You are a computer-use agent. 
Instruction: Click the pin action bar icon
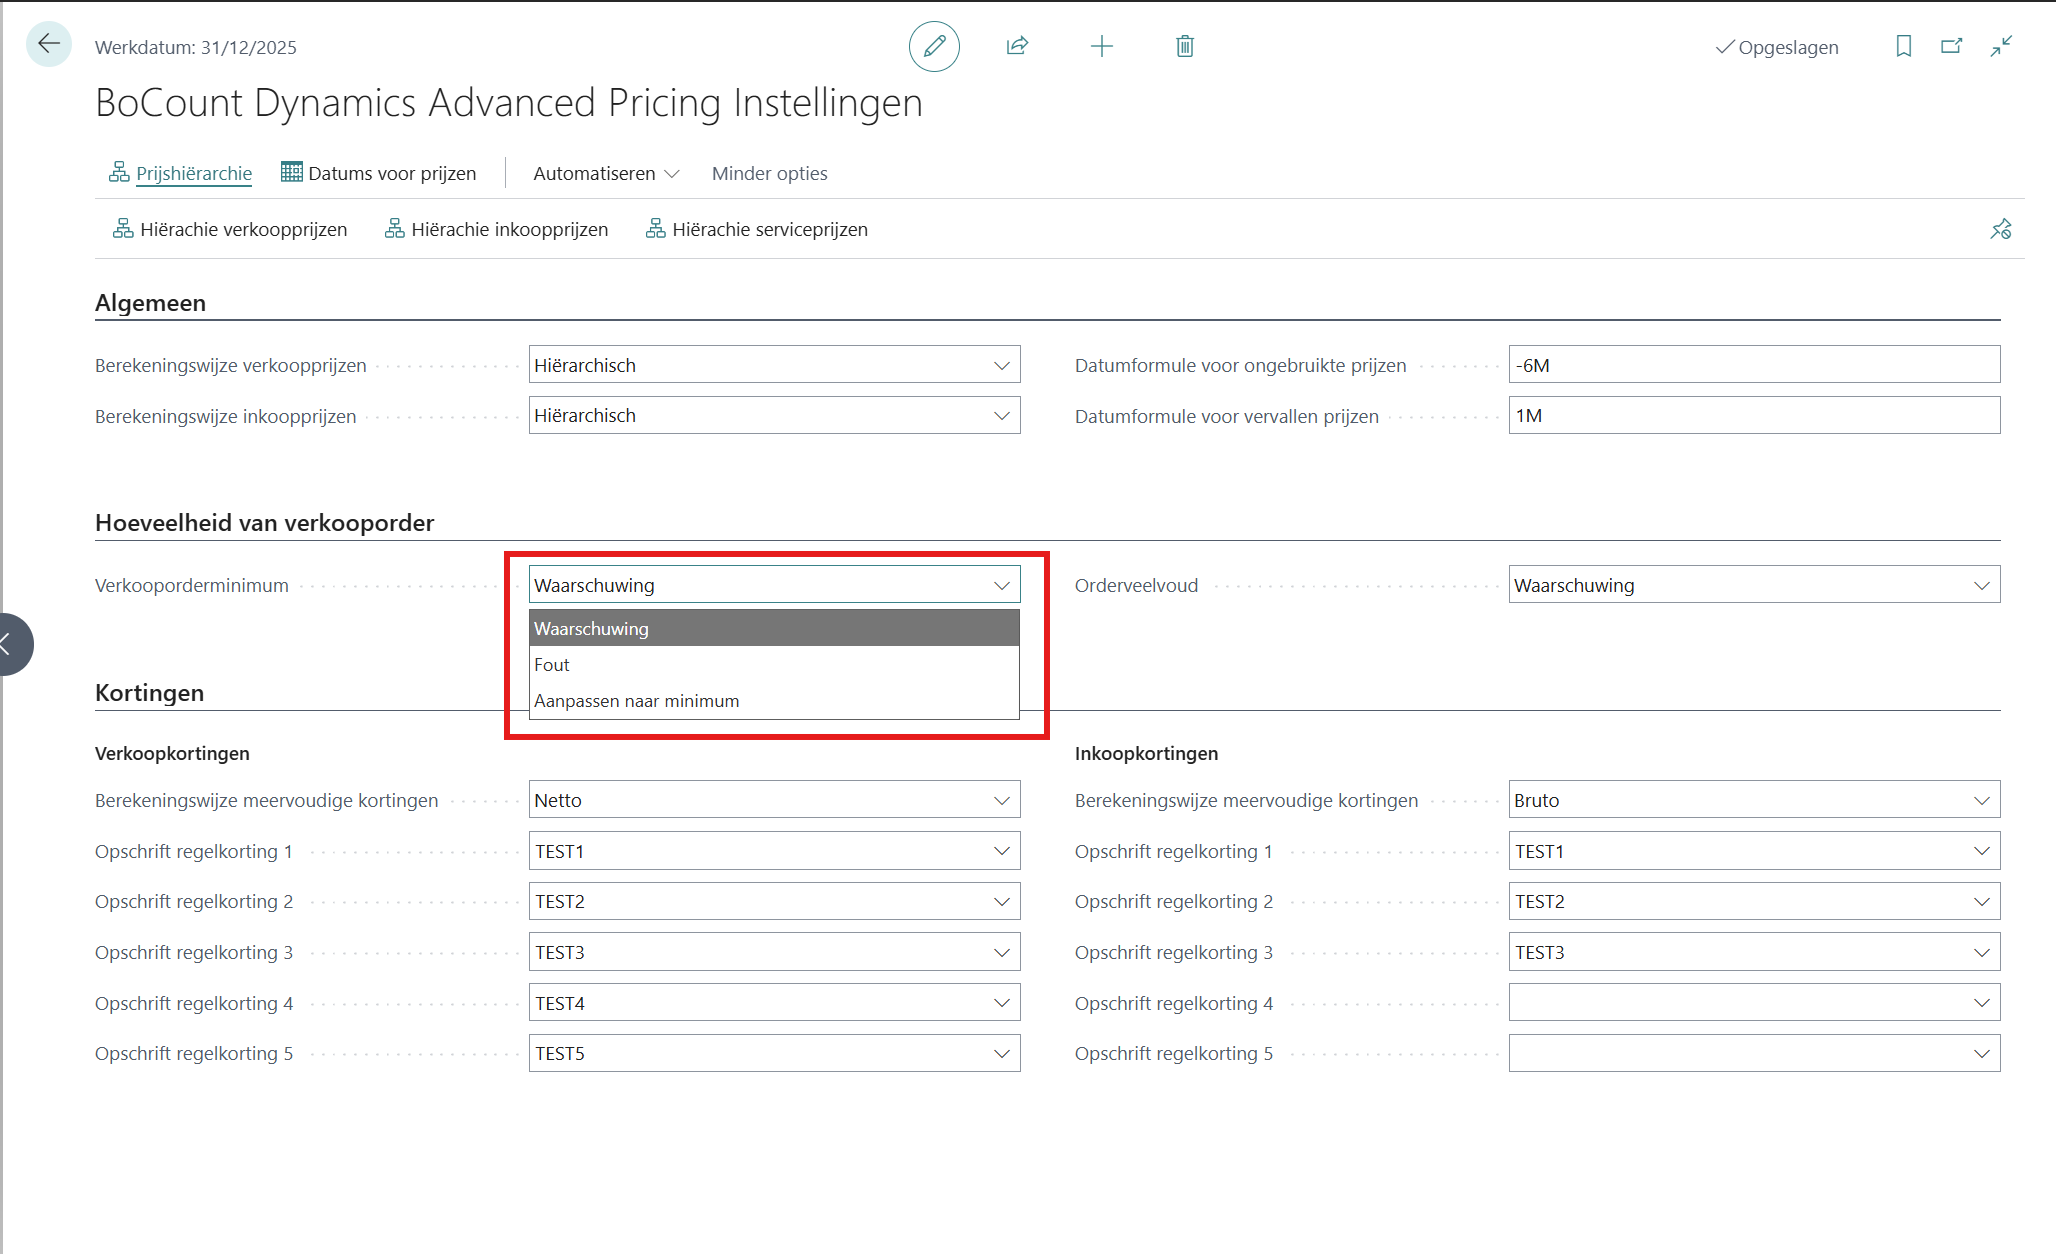tap(2000, 230)
